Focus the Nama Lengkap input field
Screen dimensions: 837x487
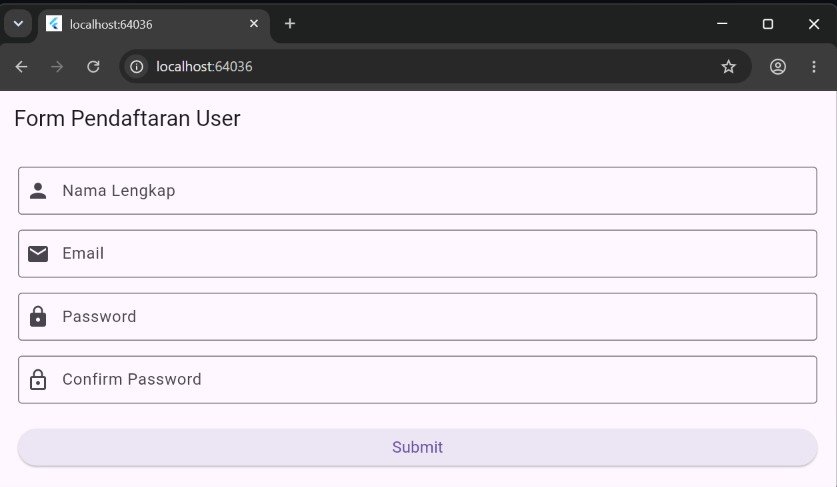[417, 191]
